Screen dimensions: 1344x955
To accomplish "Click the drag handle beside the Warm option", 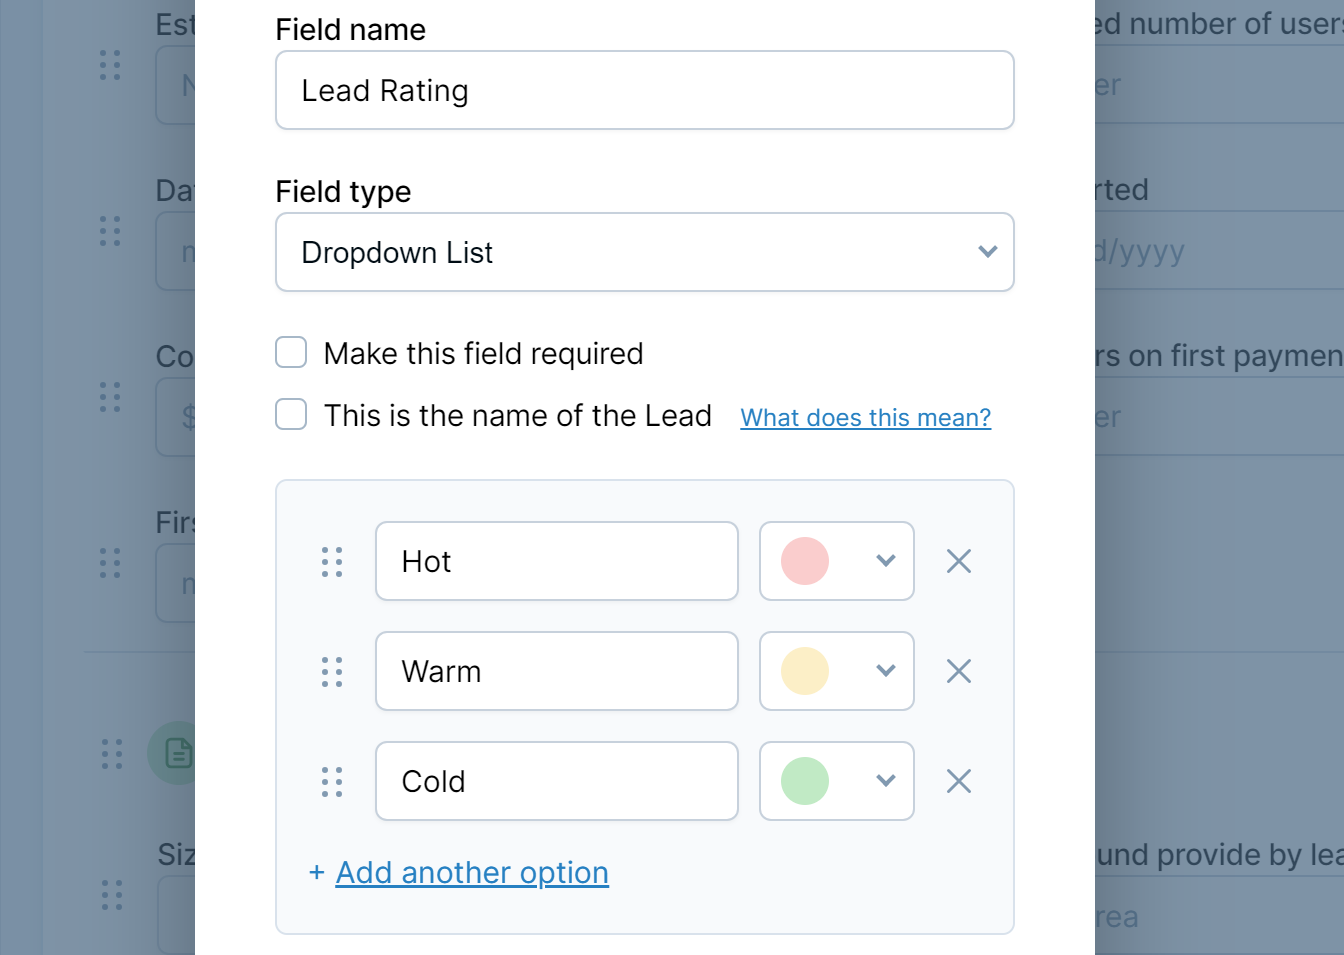I will (332, 671).
